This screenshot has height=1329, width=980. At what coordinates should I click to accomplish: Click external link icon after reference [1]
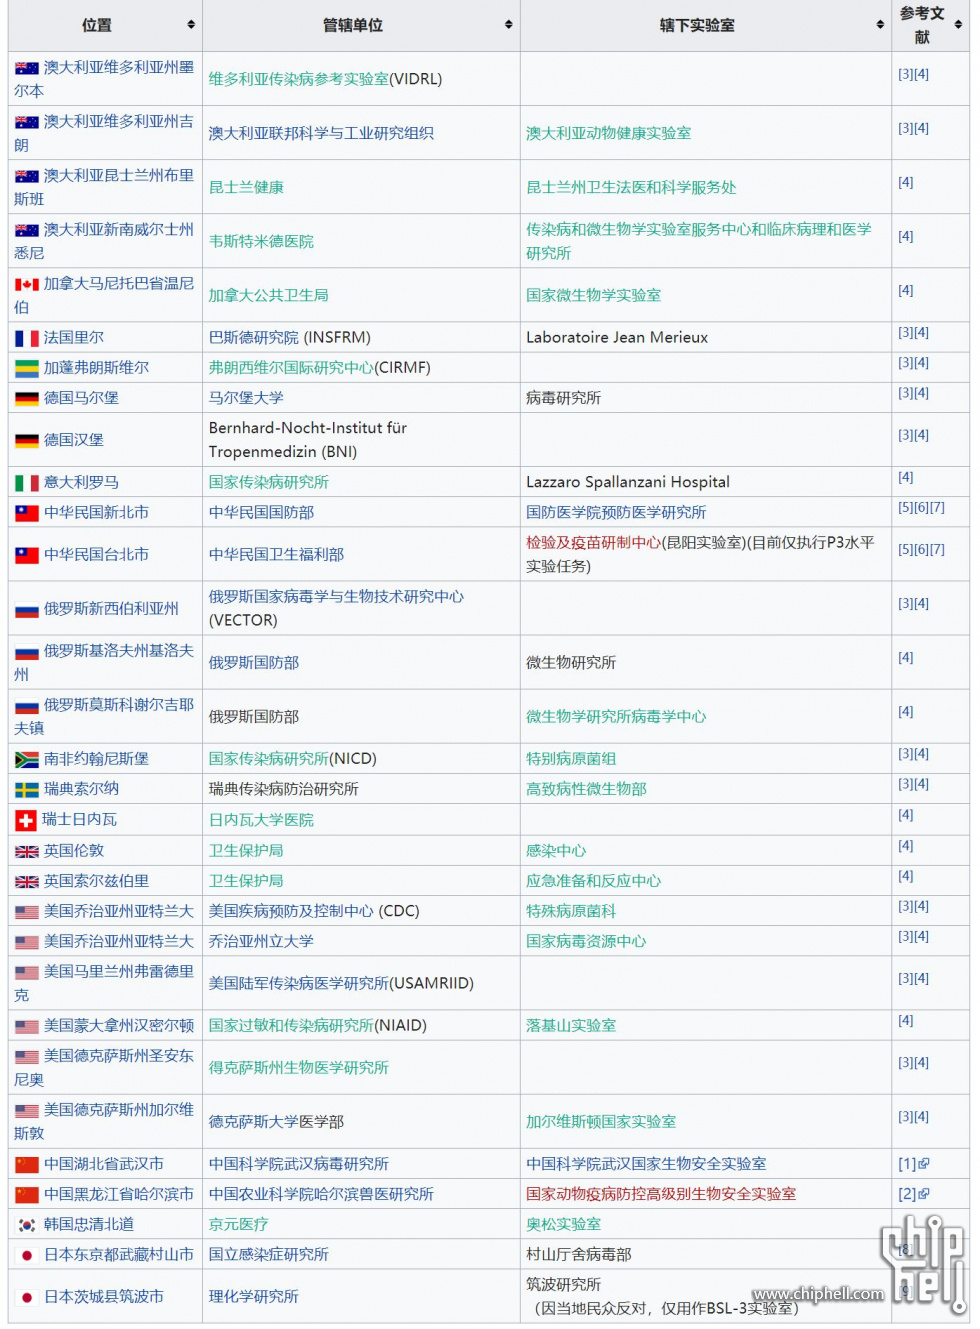click(x=924, y=1164)
